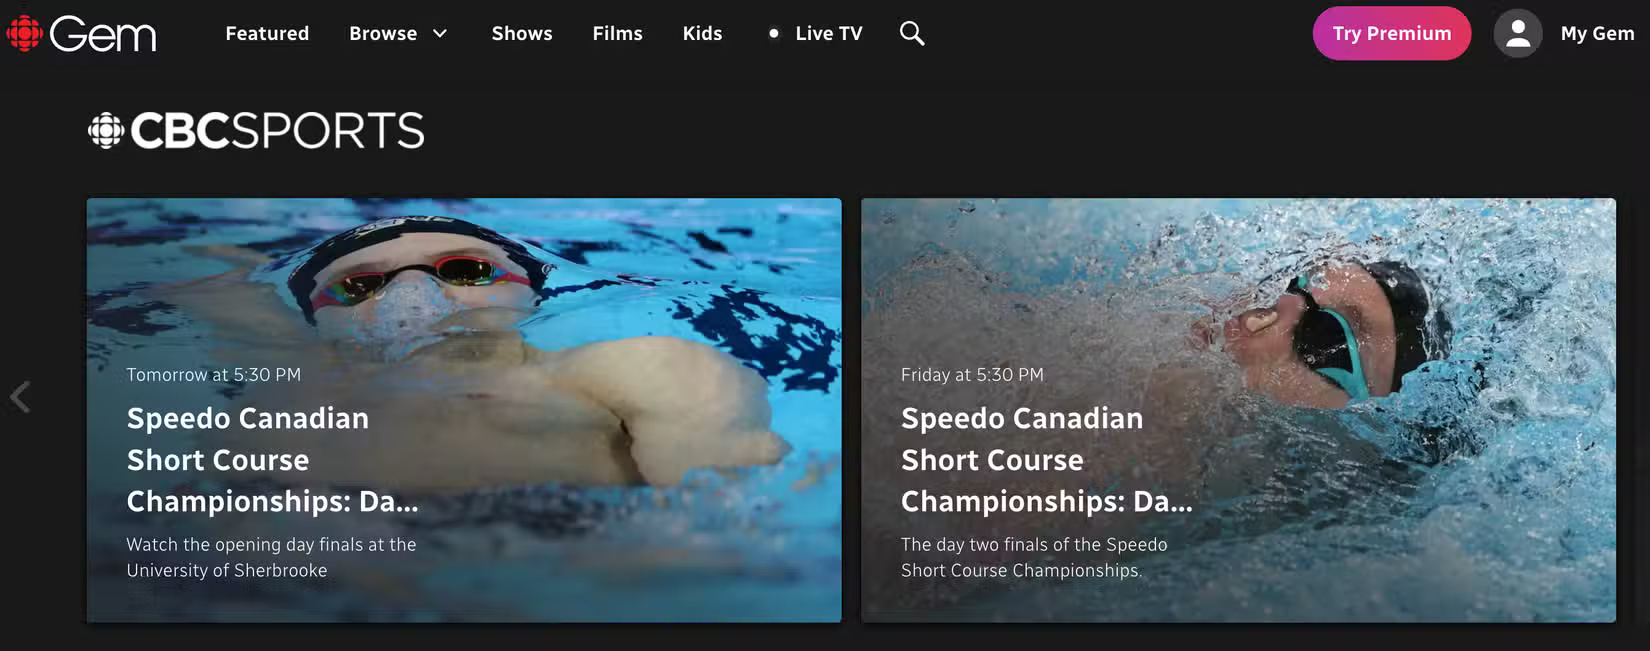The height and width of the screenshot is (651, 1650).
Task: Collapse the carousel with the back chevron
Action: tap(20, 396)
